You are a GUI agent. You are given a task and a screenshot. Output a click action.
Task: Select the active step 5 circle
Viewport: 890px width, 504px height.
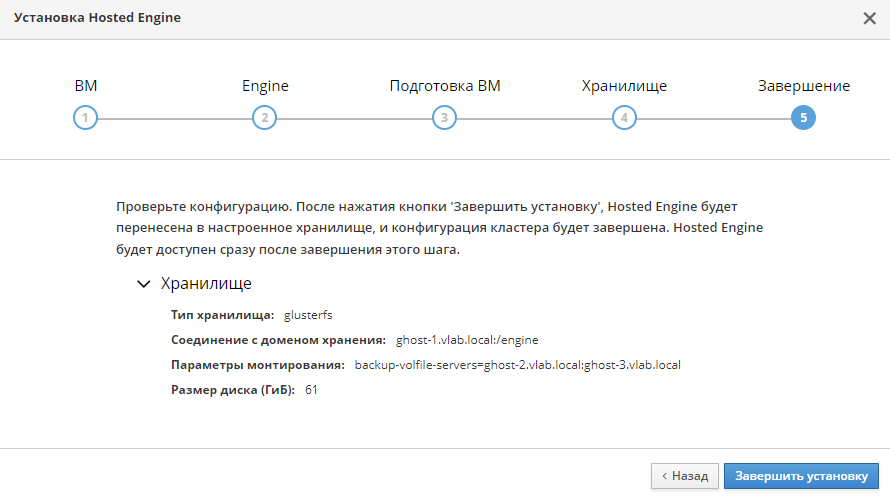pyautogui.click(x=803, y=117)
